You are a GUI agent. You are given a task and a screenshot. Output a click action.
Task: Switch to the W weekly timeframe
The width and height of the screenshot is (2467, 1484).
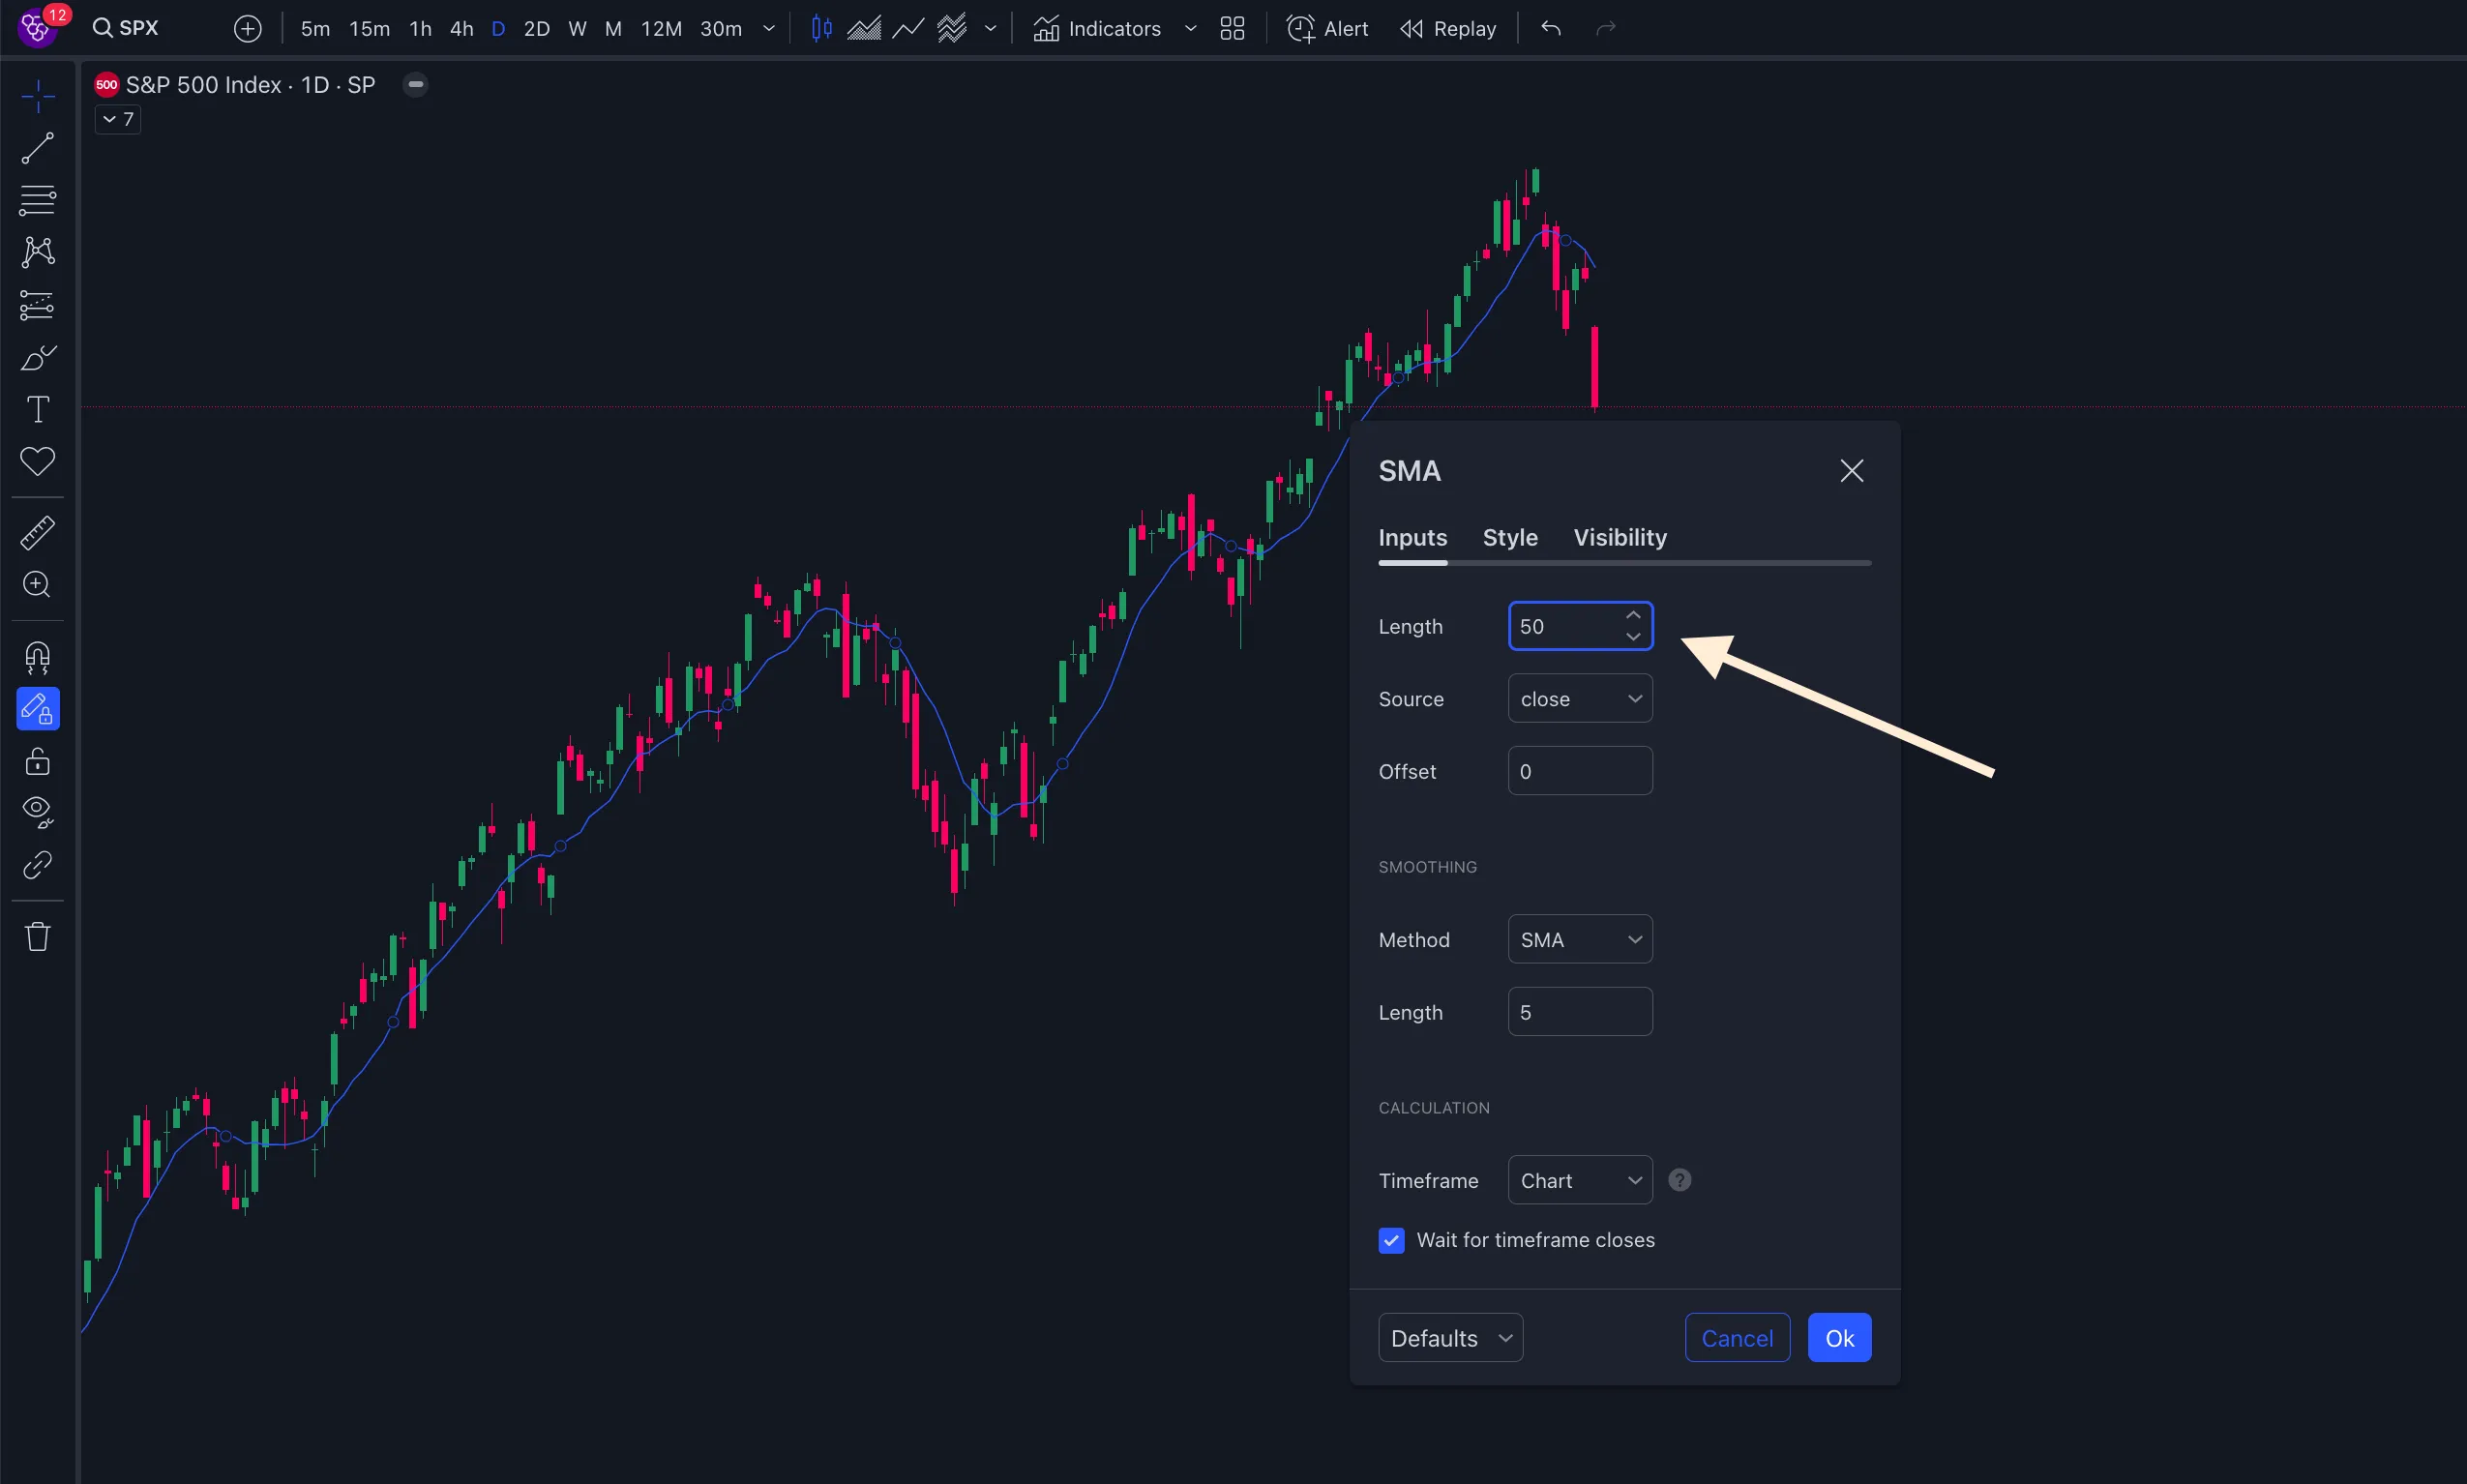577,29
